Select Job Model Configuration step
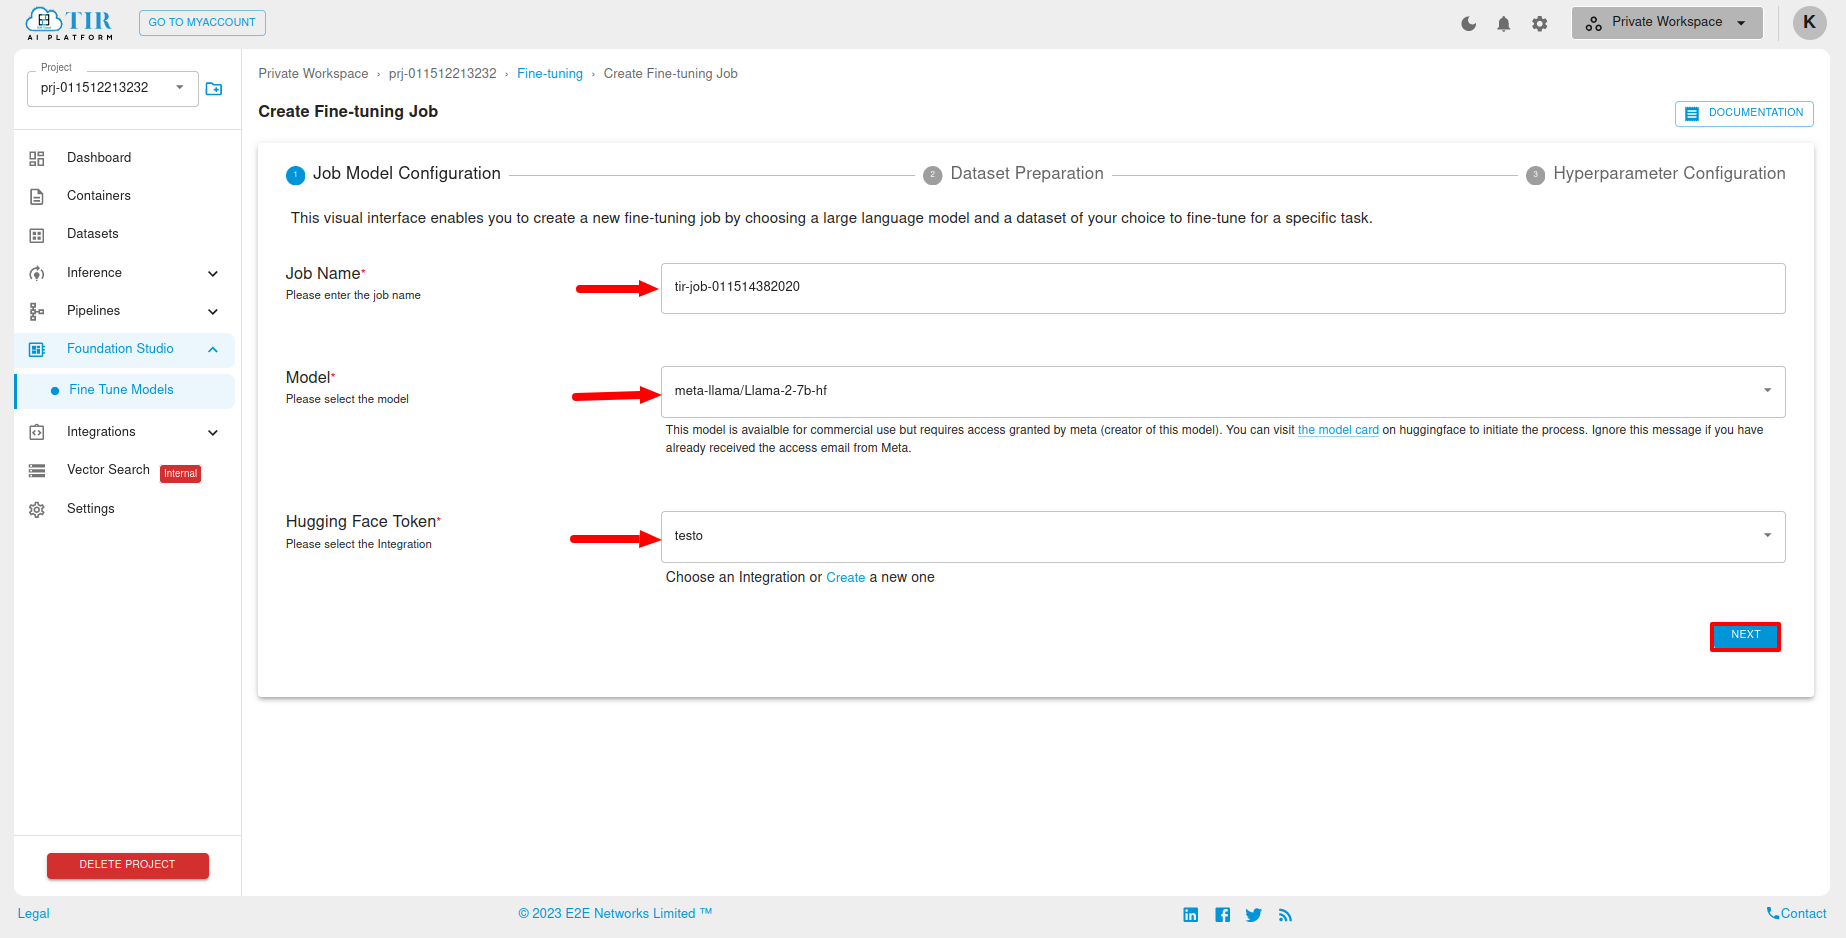 point(394,174)
